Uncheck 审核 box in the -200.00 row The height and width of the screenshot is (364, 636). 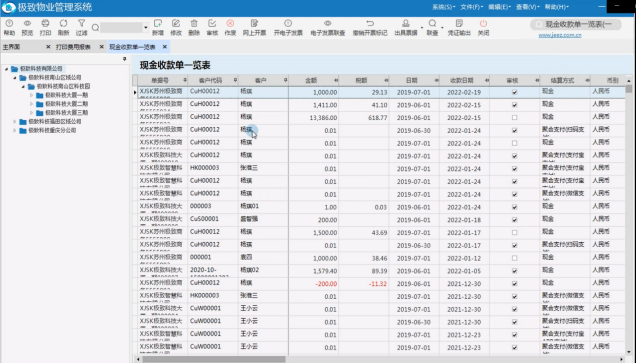coord(514,284)
